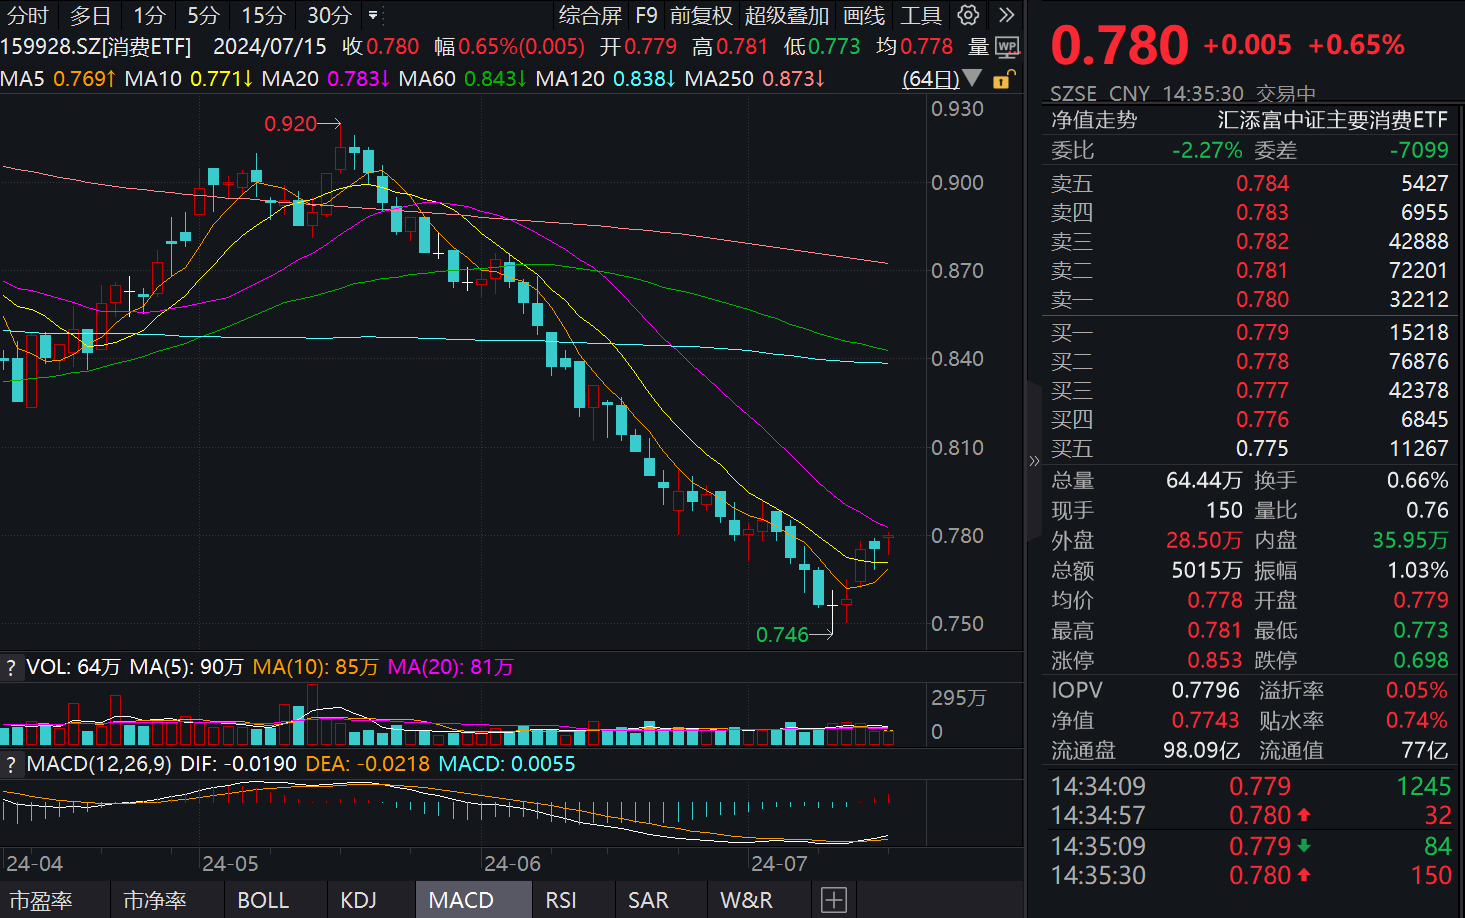Switch to 多日 multi-day view

pyautogui.click(x=90, y=15)
